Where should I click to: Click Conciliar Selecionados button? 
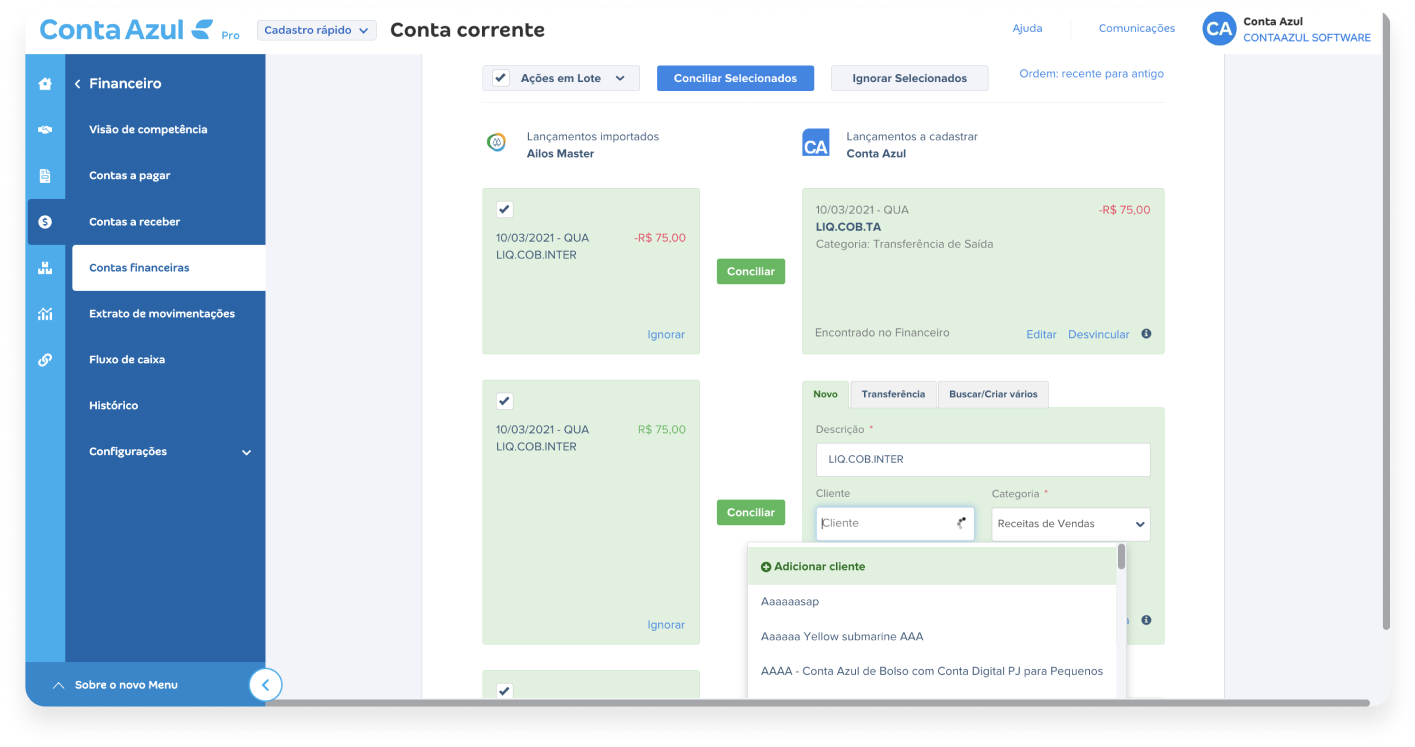coord(735,78)
